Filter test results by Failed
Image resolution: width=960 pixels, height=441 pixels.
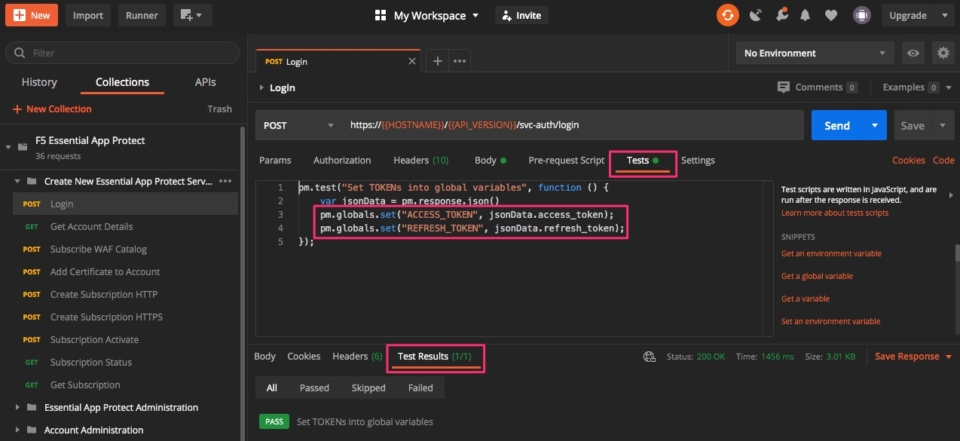421,388
